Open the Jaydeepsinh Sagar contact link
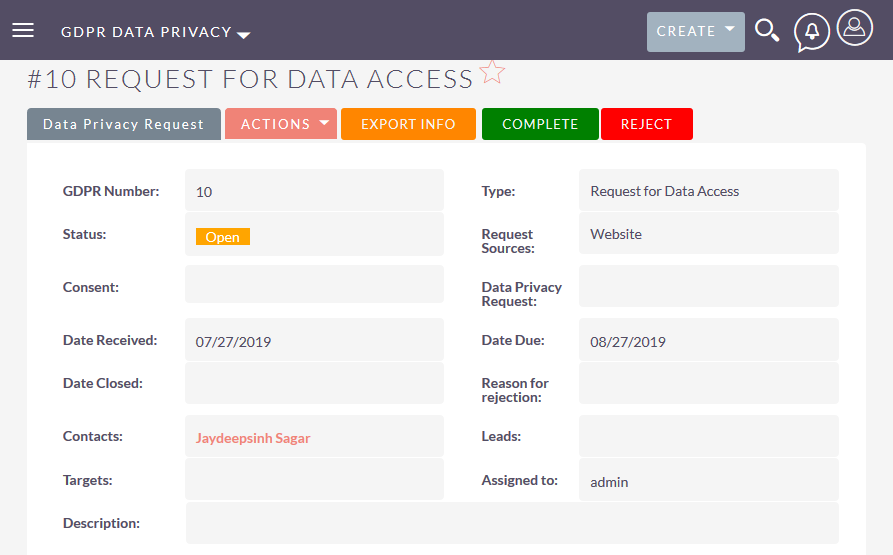The height and width of the screenshot is (555, 893). 253,438
